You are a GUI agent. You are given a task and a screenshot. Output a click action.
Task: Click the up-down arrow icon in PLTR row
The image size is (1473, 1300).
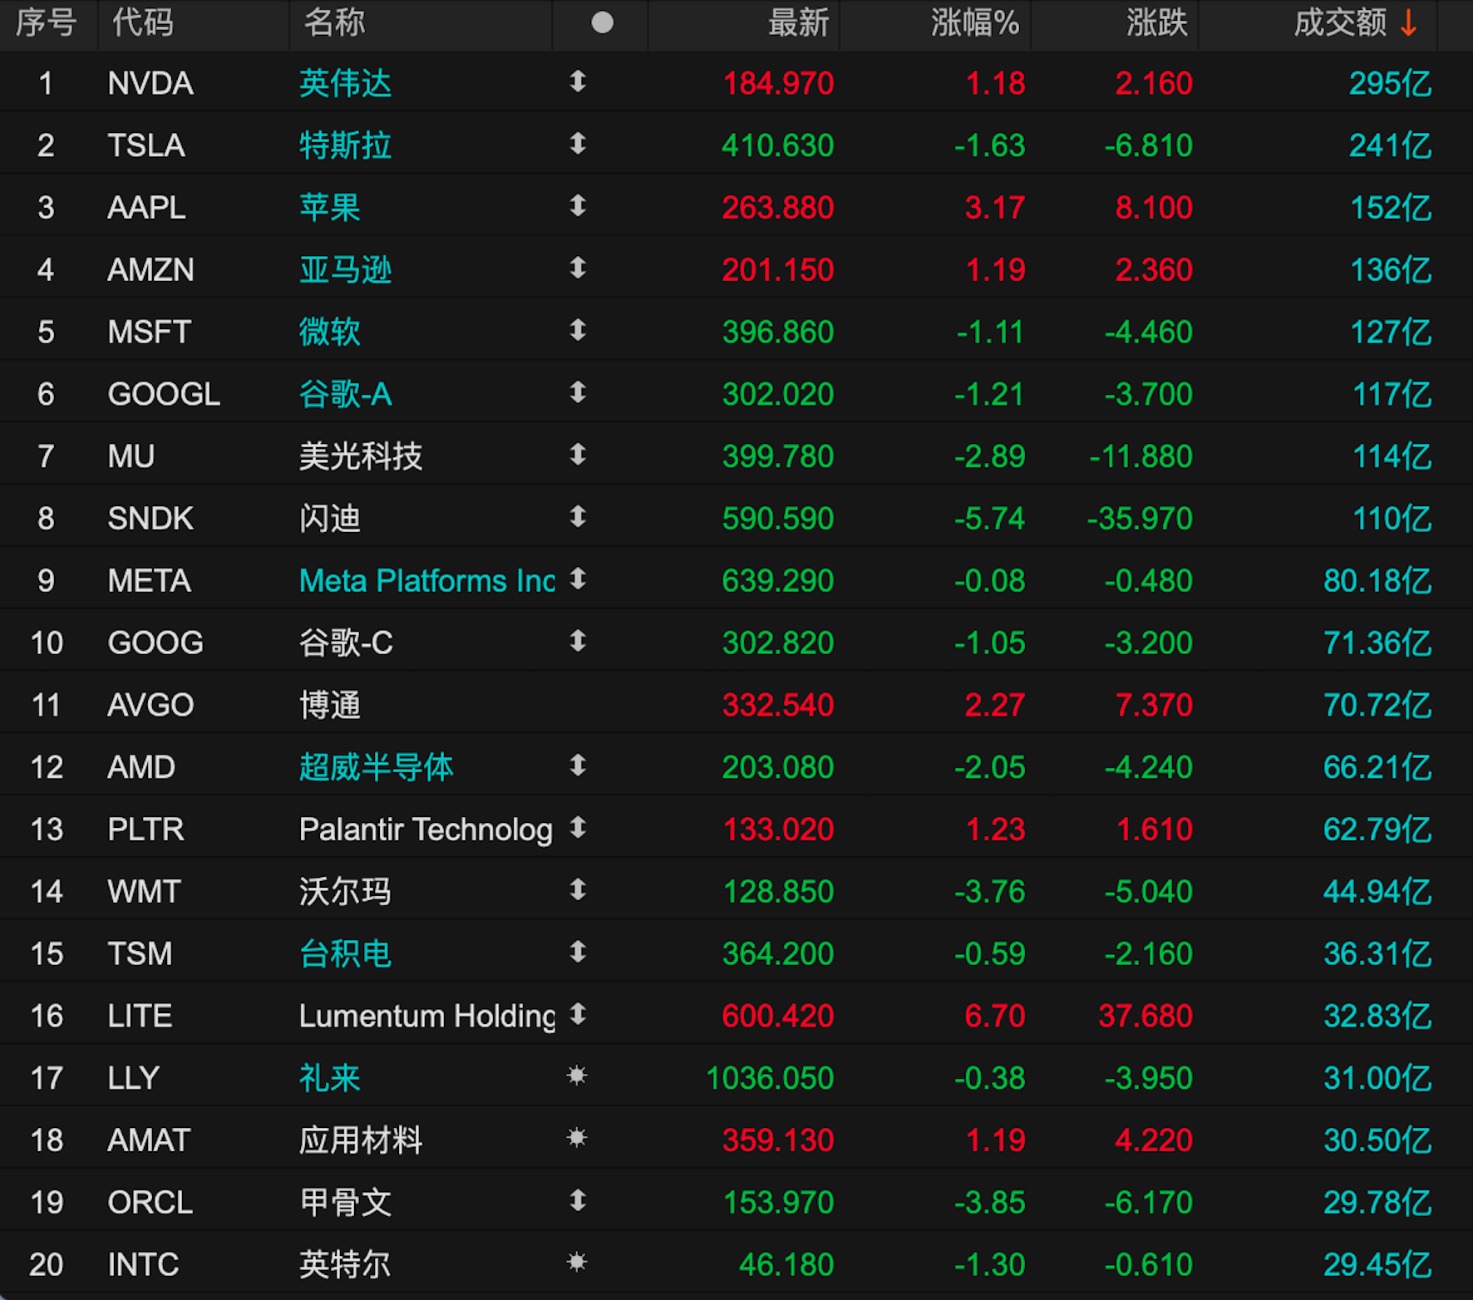(578, 828)
